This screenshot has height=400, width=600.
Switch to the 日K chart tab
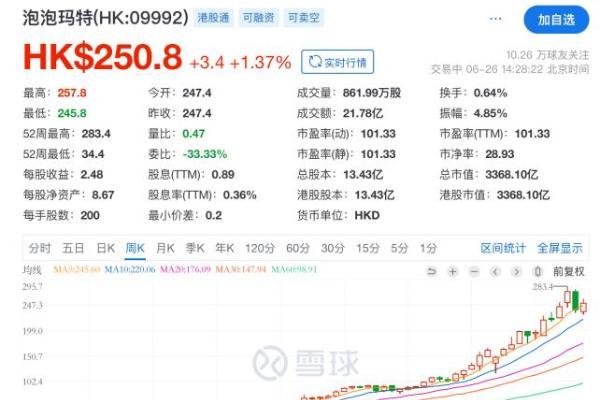click(x=106, y=248)
